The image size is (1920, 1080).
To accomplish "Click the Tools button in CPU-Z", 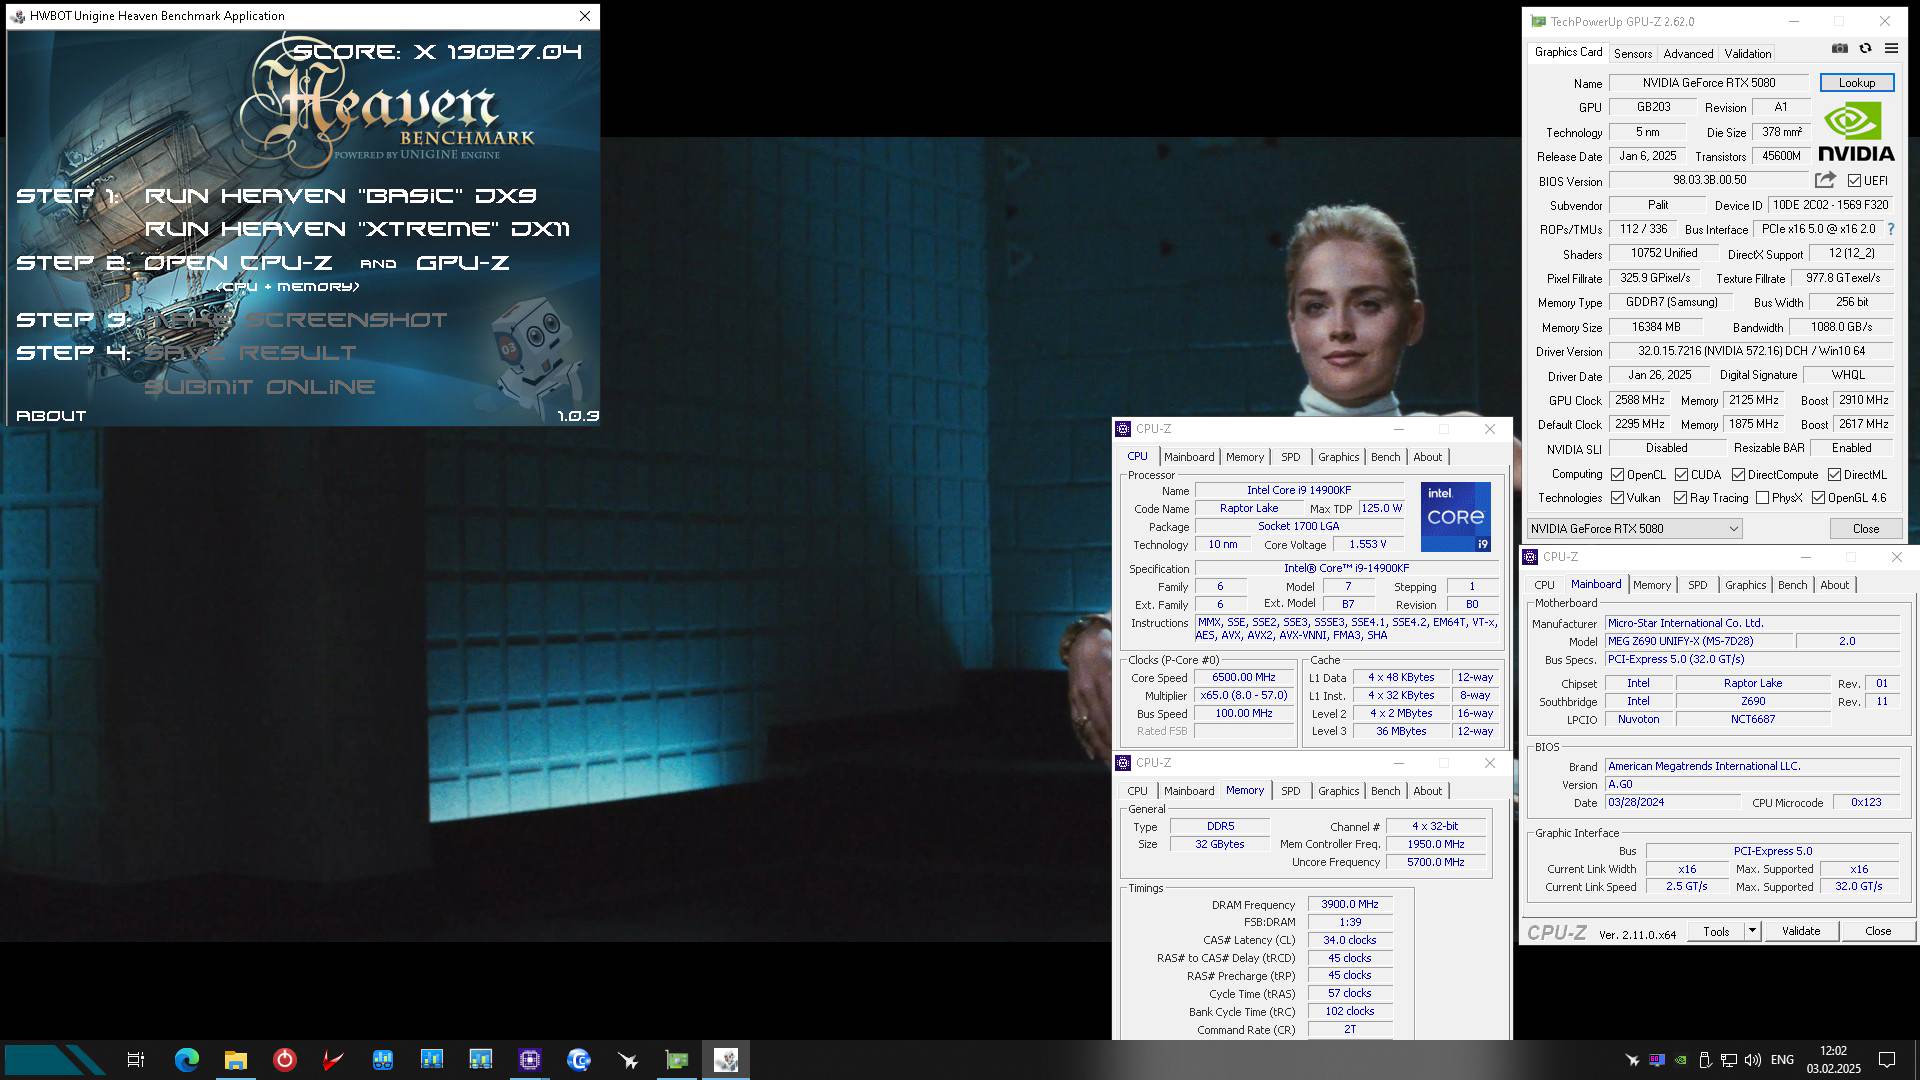I will pos(1716,931).
